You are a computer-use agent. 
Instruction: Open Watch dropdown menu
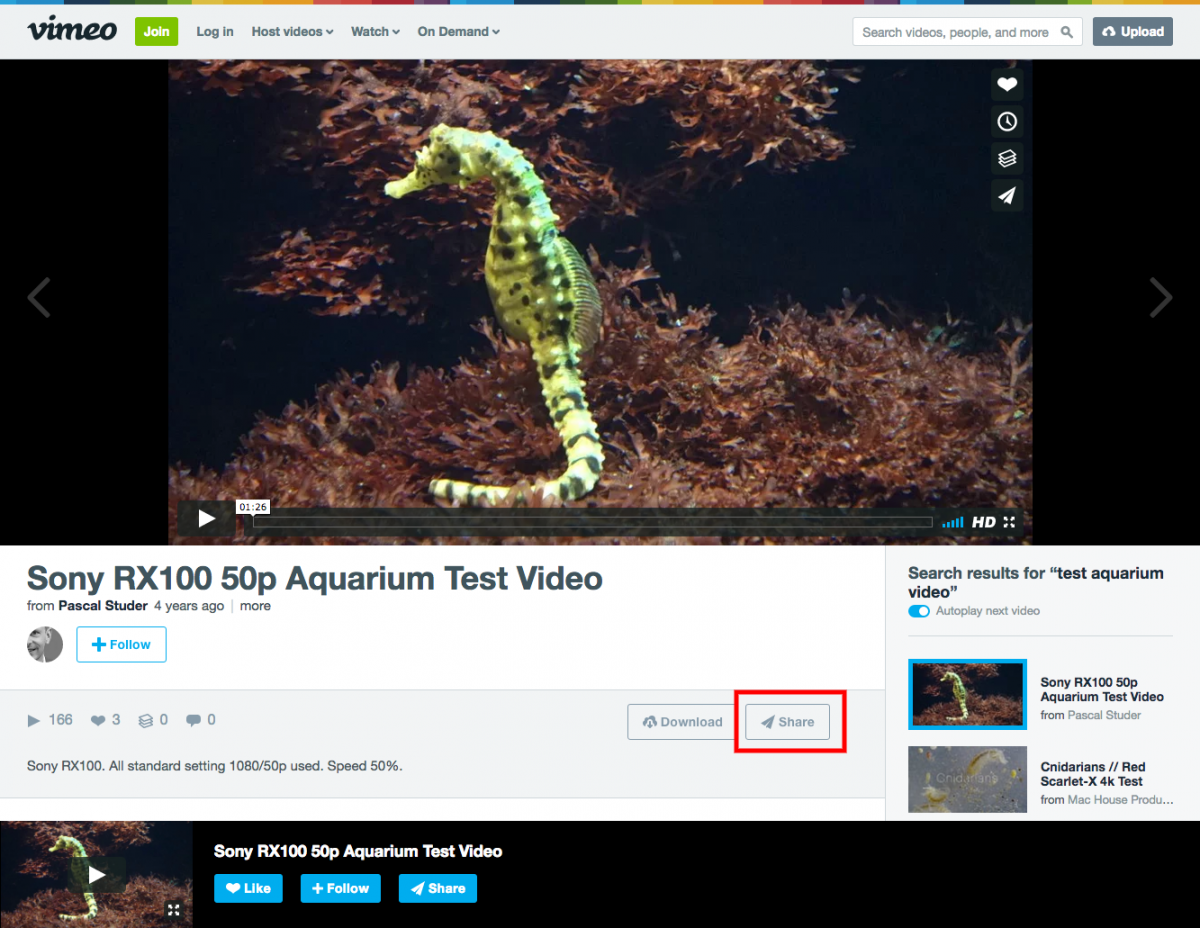[375, 32]
